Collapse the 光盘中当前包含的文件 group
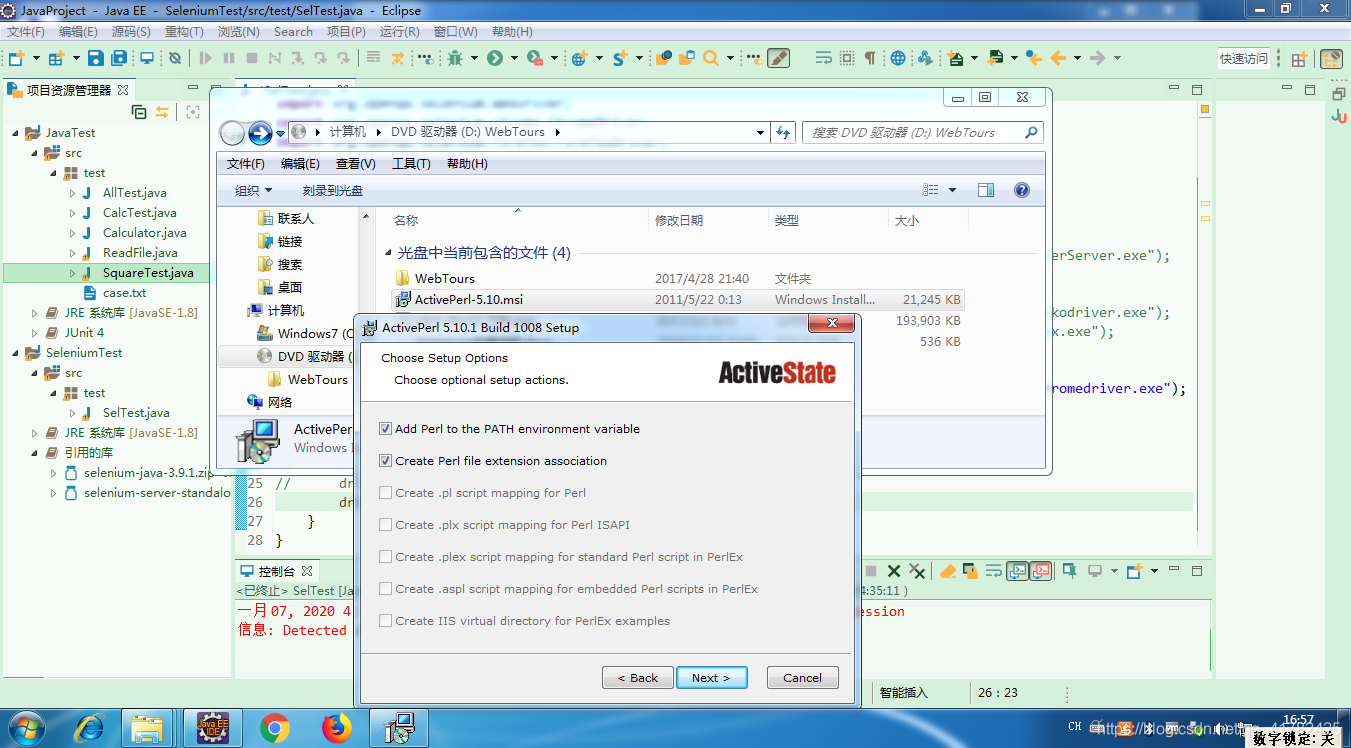This screenshot has width=1351, height=748. click(x=388, y=253)
